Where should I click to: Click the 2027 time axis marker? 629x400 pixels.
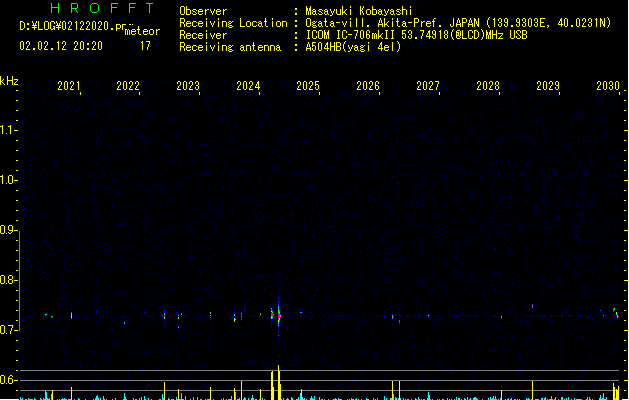tap(428, 85)
